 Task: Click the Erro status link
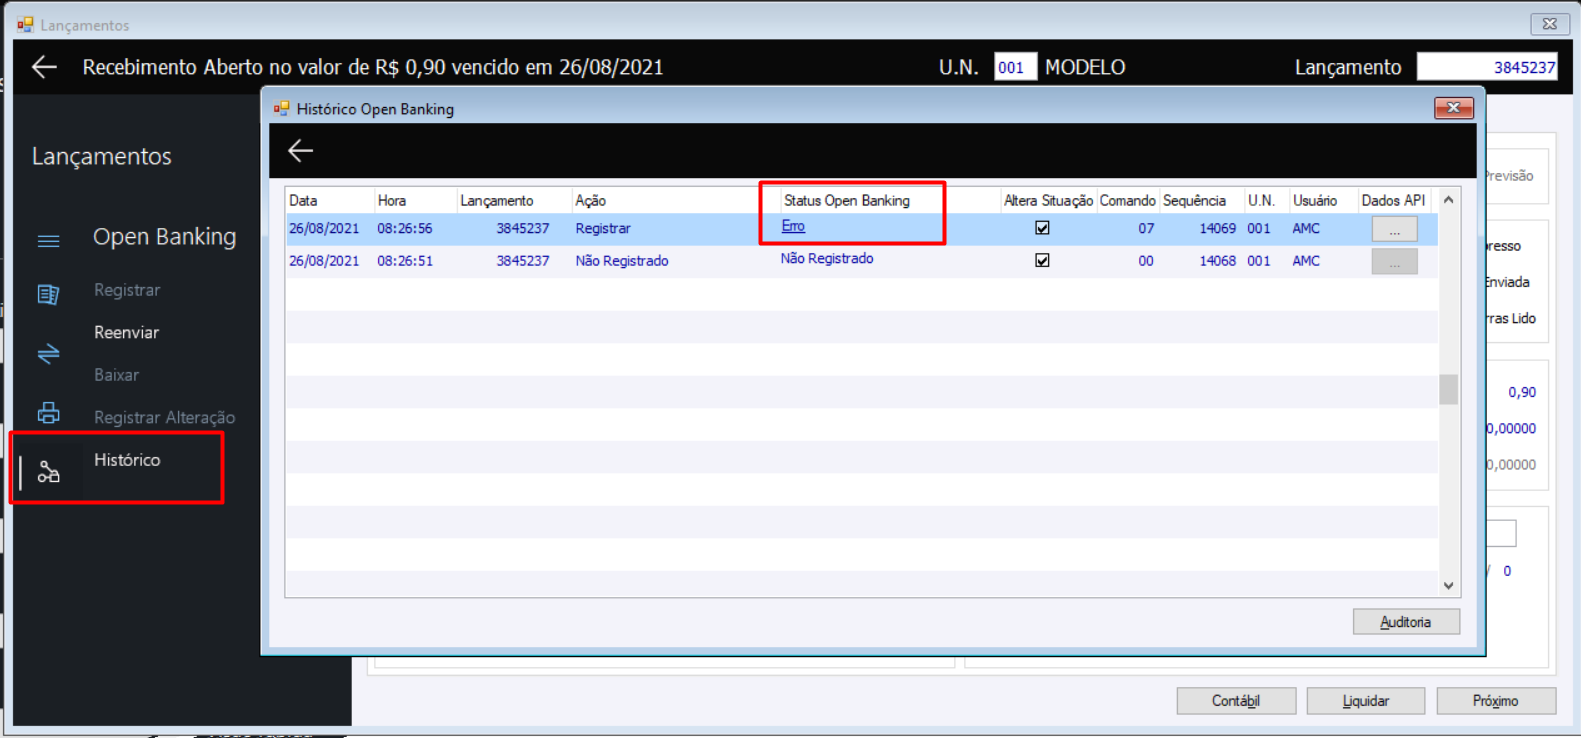click(x=793, y=226)
